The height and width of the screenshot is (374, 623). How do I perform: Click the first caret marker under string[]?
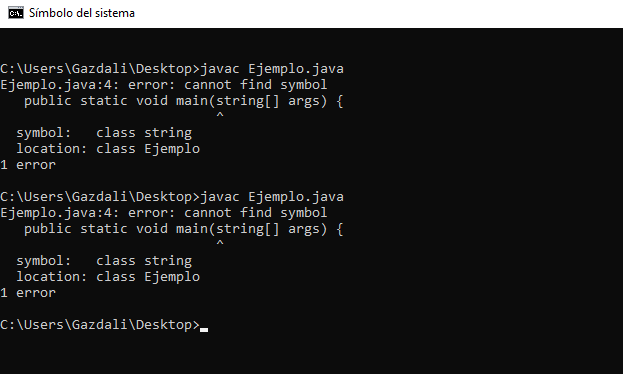point(220,115)
